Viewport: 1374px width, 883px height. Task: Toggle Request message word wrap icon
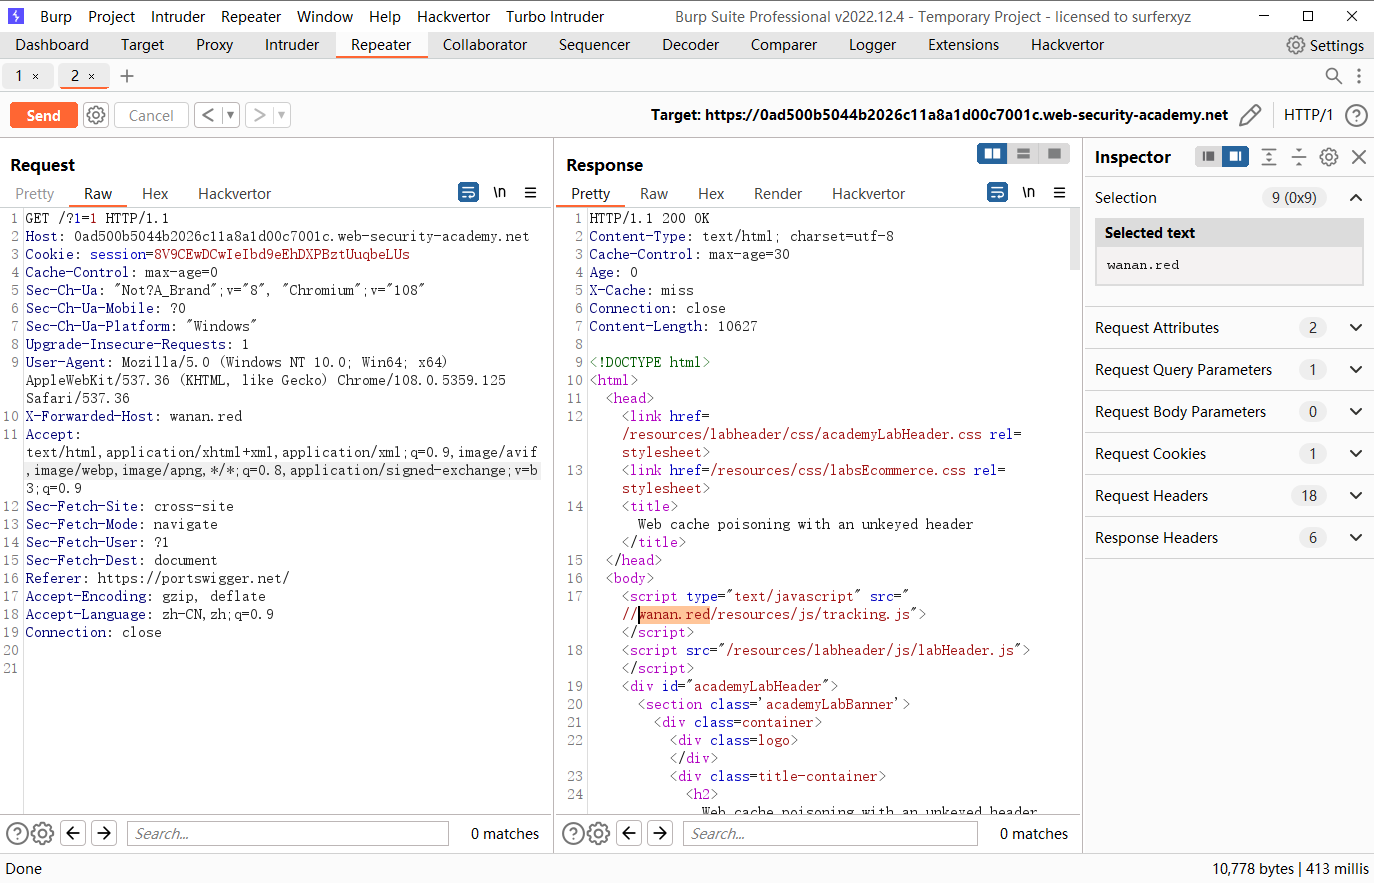469,192
